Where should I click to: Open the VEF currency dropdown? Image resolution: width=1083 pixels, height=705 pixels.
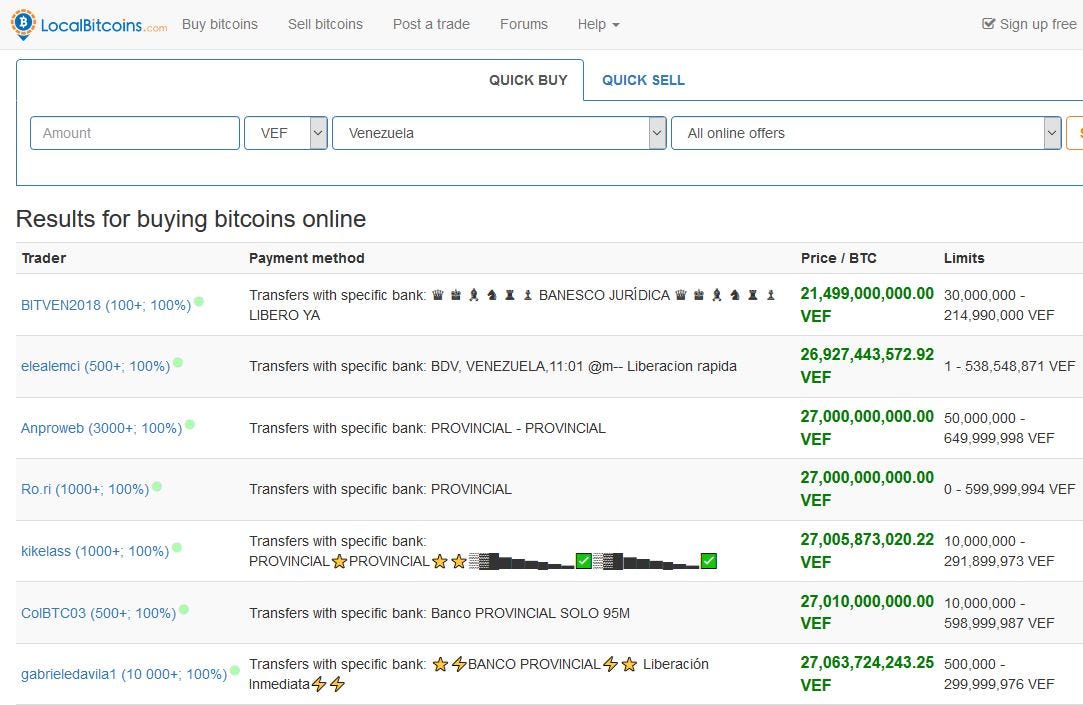[285, 133]
